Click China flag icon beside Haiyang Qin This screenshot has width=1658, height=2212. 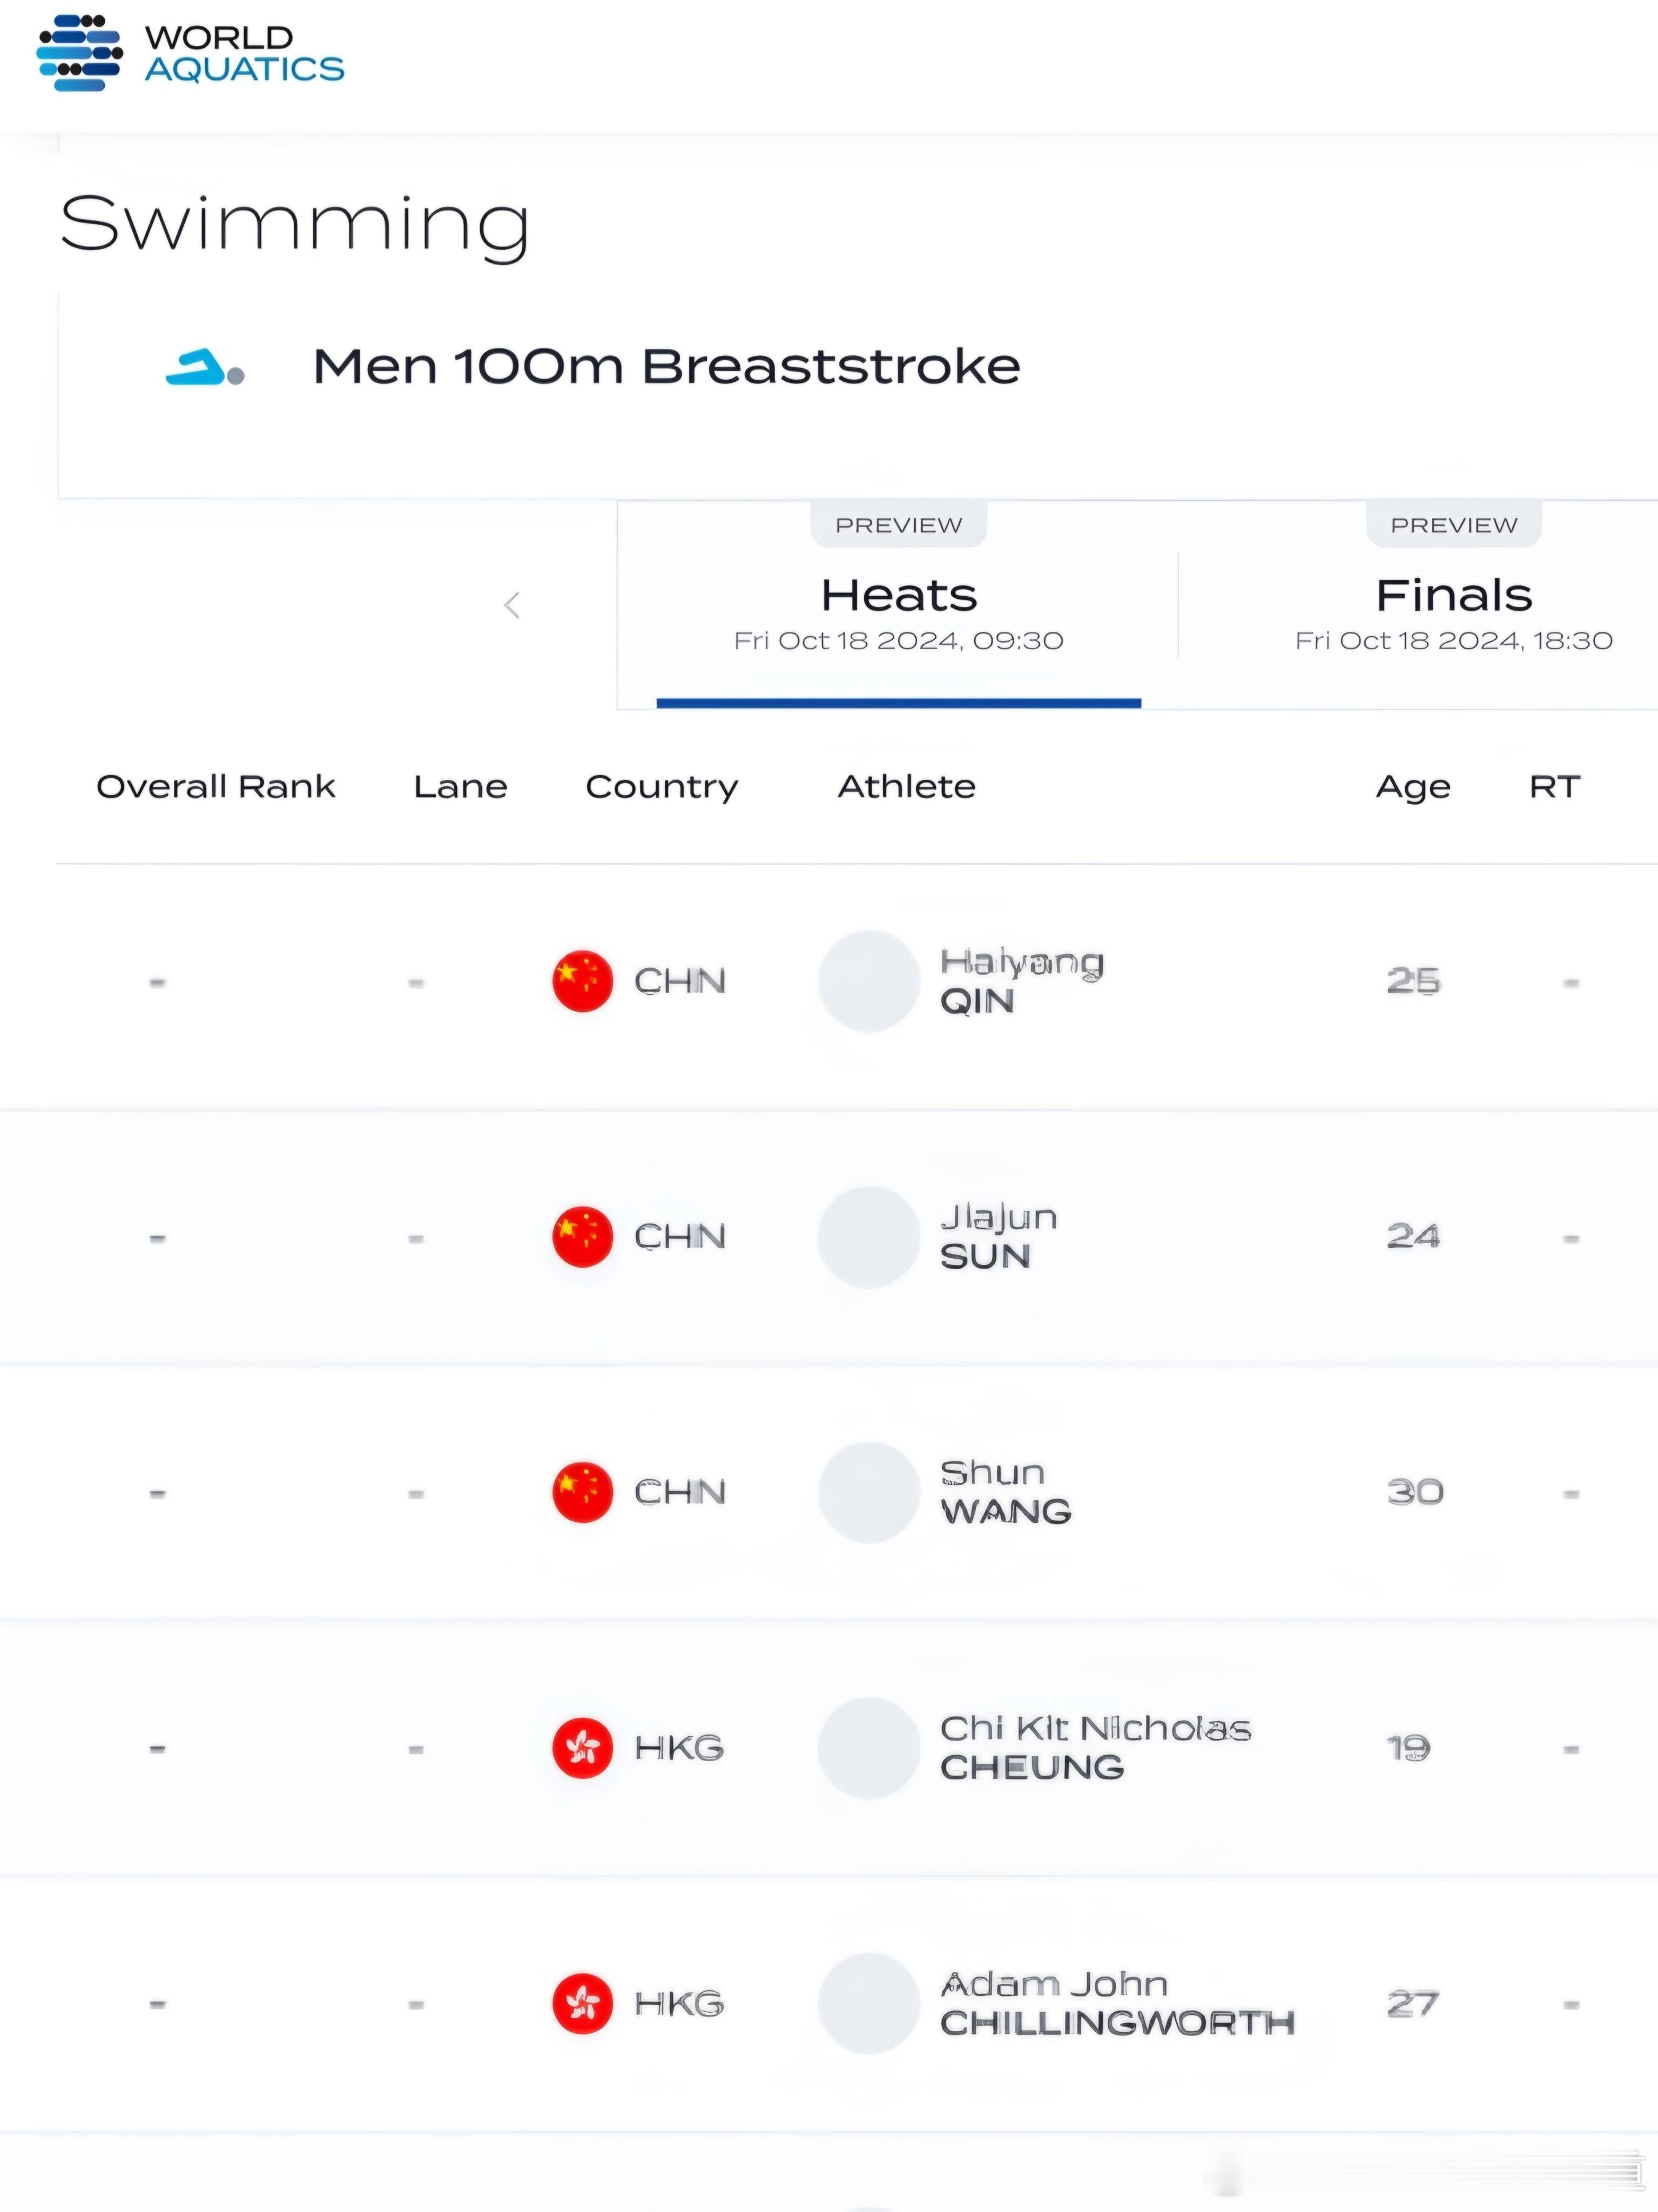point(583,981)
